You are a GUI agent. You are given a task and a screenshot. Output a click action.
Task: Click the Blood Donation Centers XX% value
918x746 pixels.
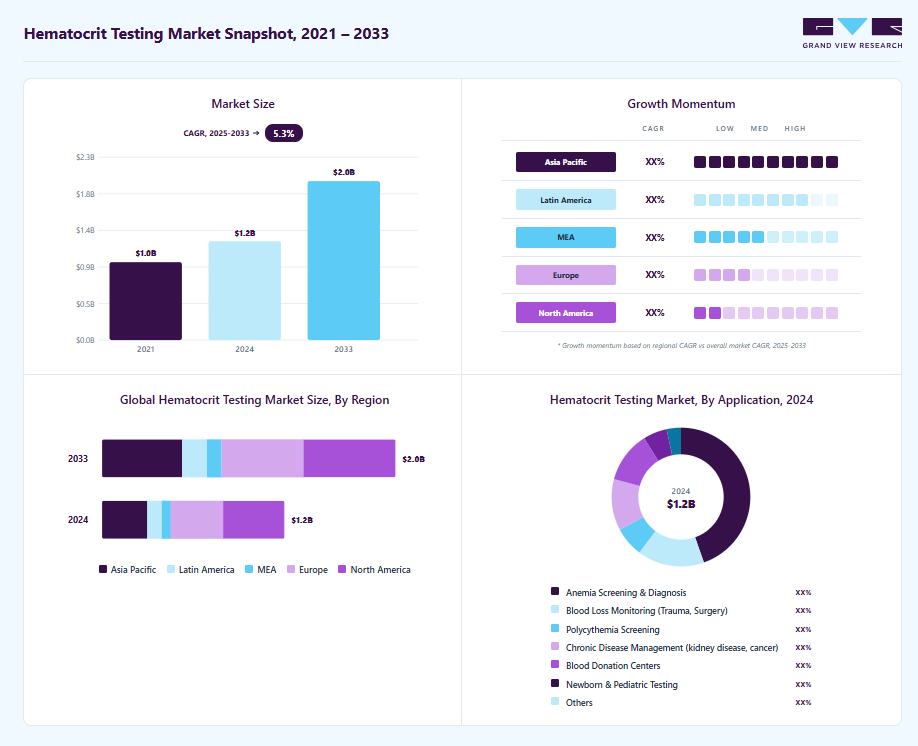[x=803, y=666]
